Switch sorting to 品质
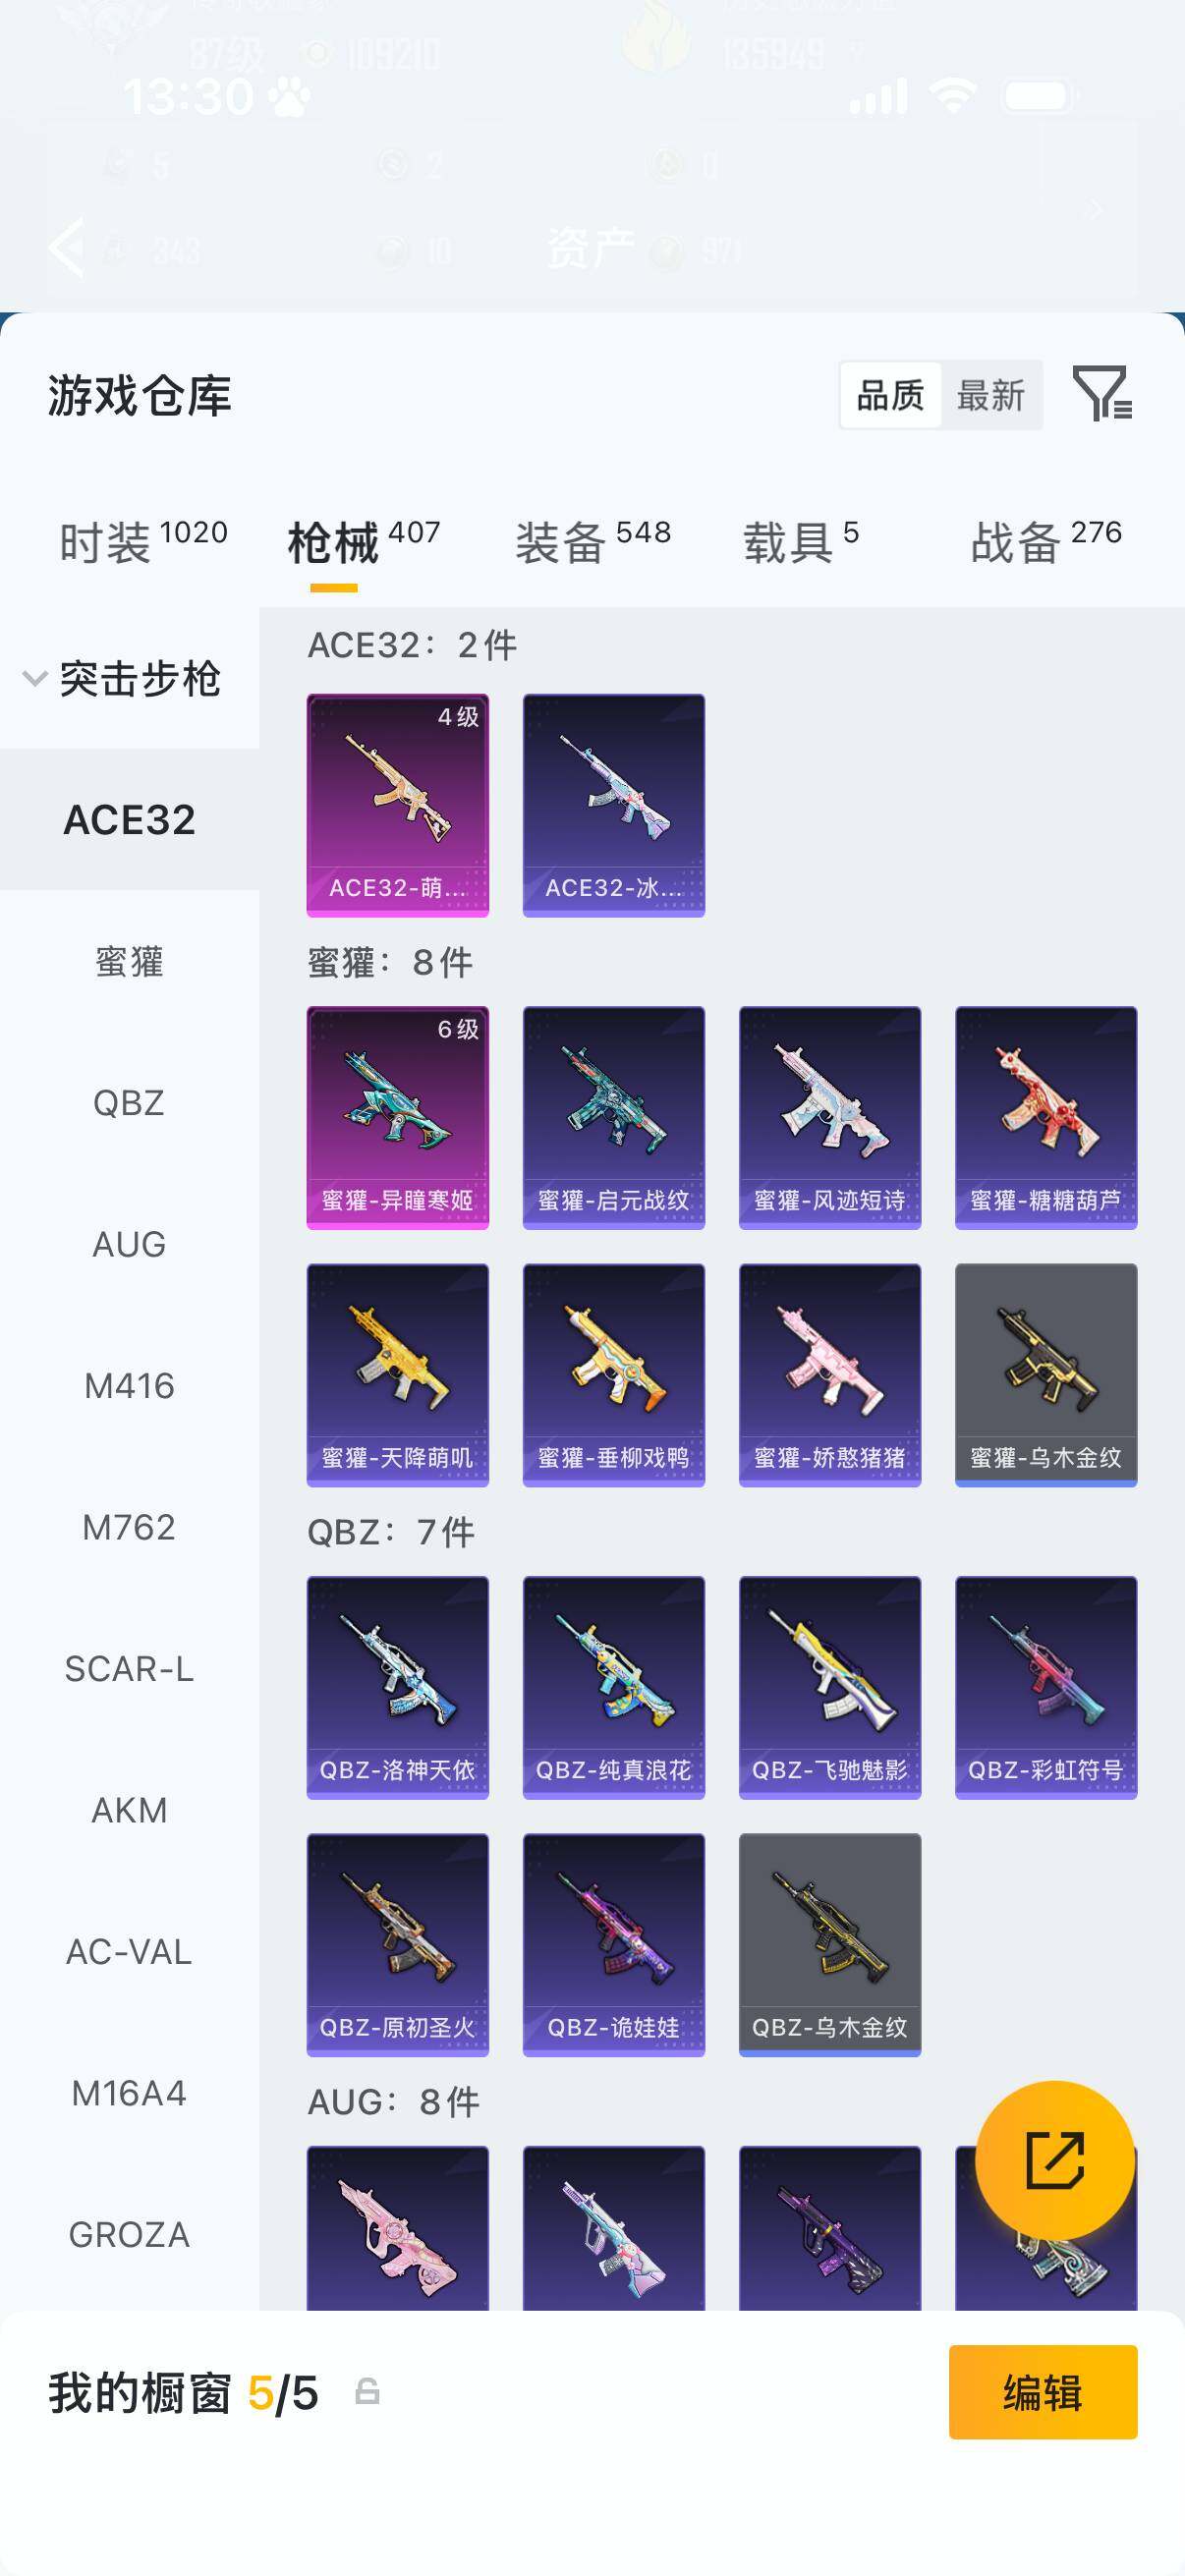This screenshot has height=2576, width=1185. [890, 395]
